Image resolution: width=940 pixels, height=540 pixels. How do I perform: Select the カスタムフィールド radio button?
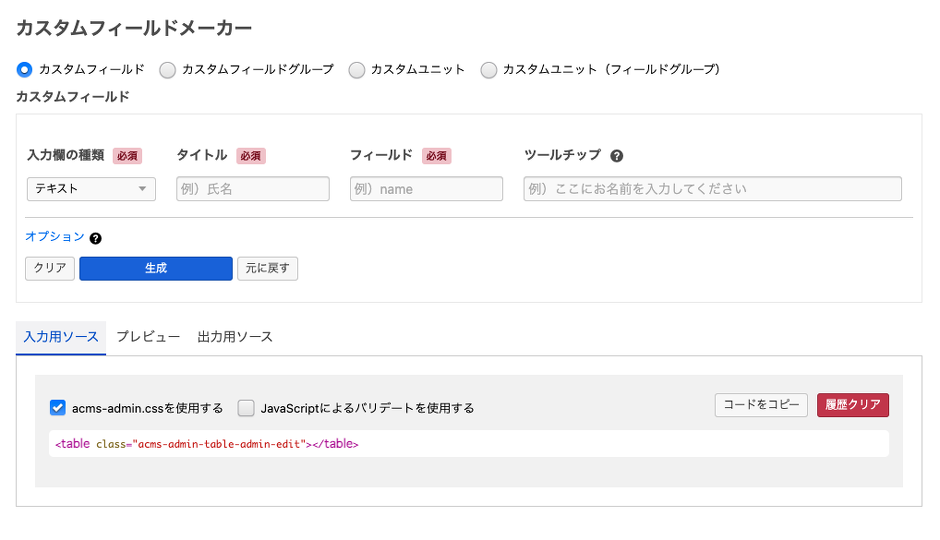click(25, 70)
